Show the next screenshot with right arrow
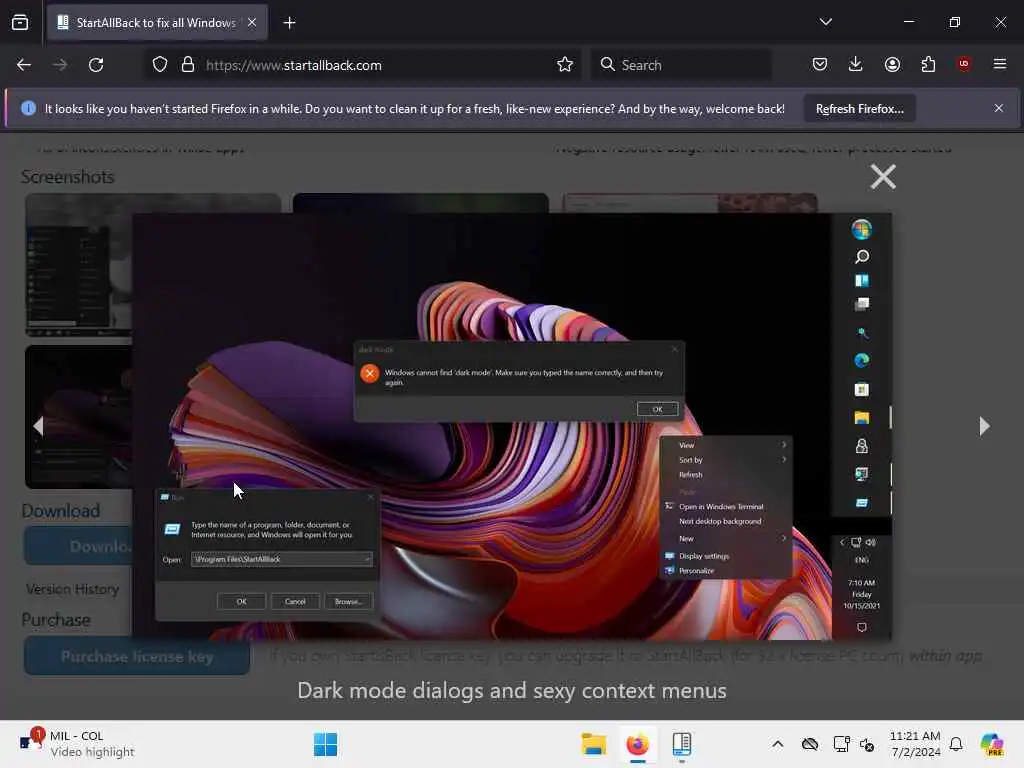This screenshot has height=768, width=1024. pos(984,426)
